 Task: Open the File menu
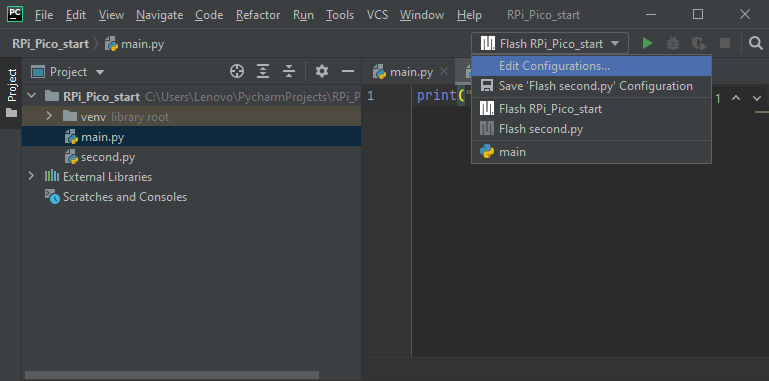coord(44,15)
